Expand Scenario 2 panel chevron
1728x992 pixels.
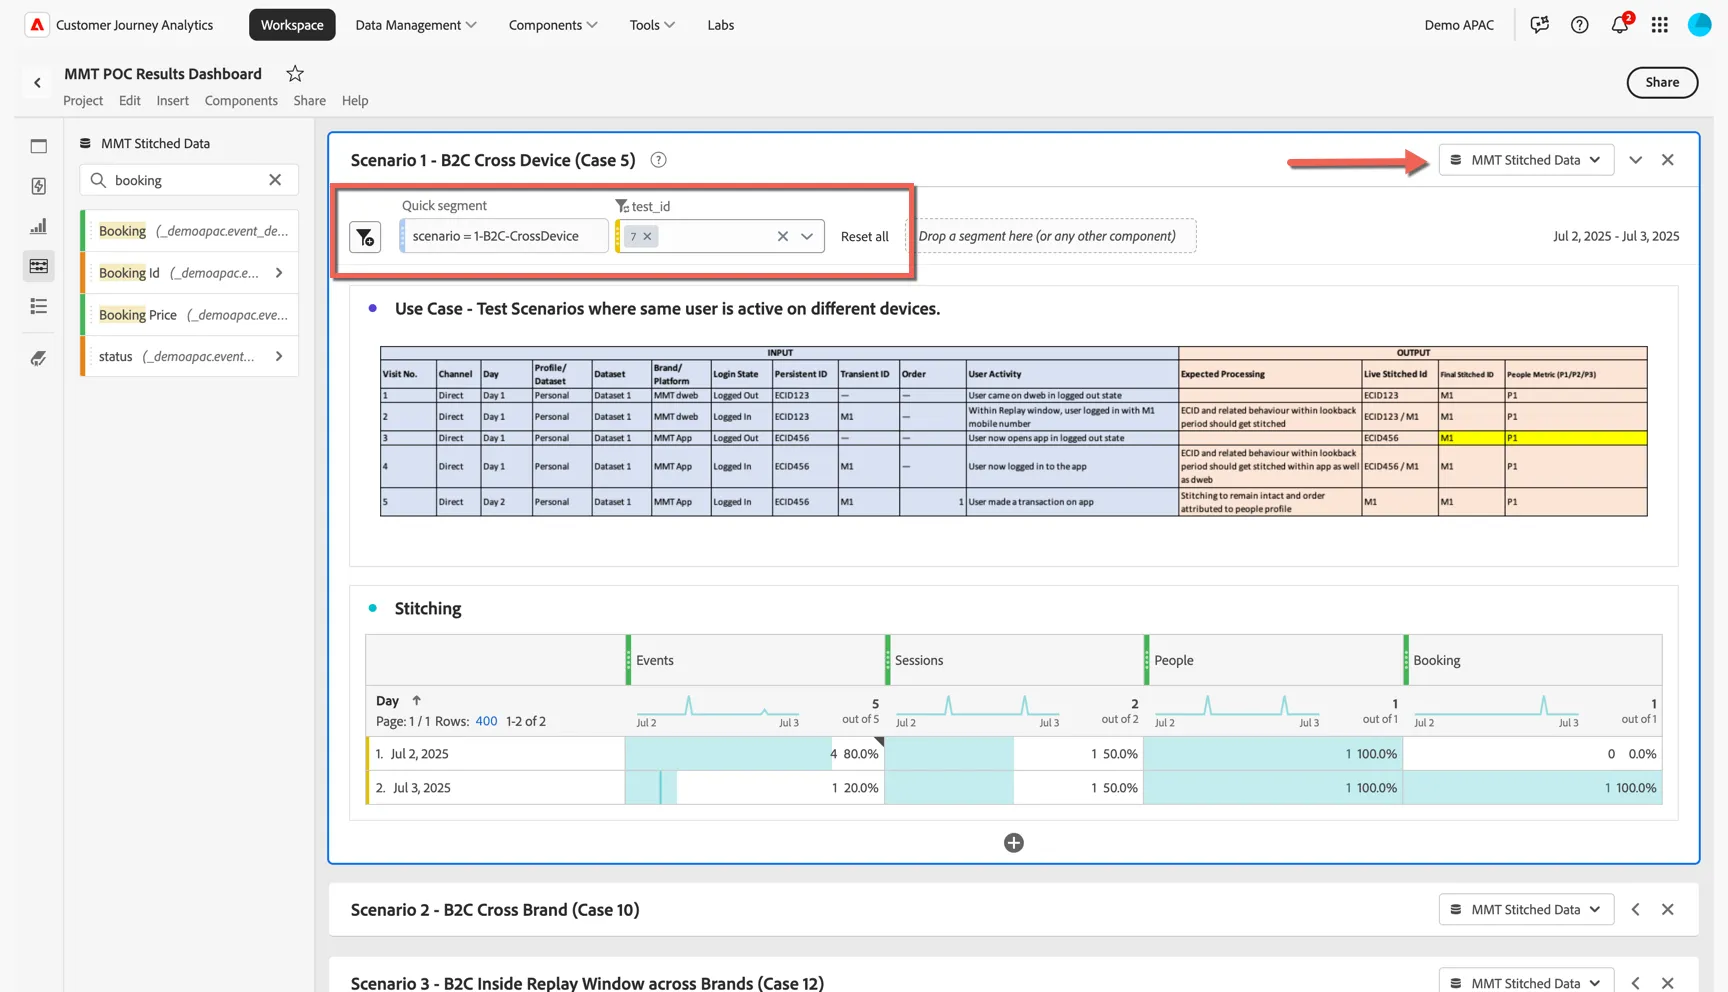tap(1635, 909)
